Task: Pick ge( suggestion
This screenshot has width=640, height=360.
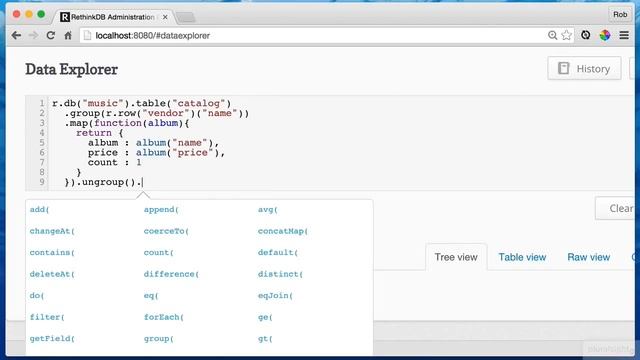Action: coord(265,317)
